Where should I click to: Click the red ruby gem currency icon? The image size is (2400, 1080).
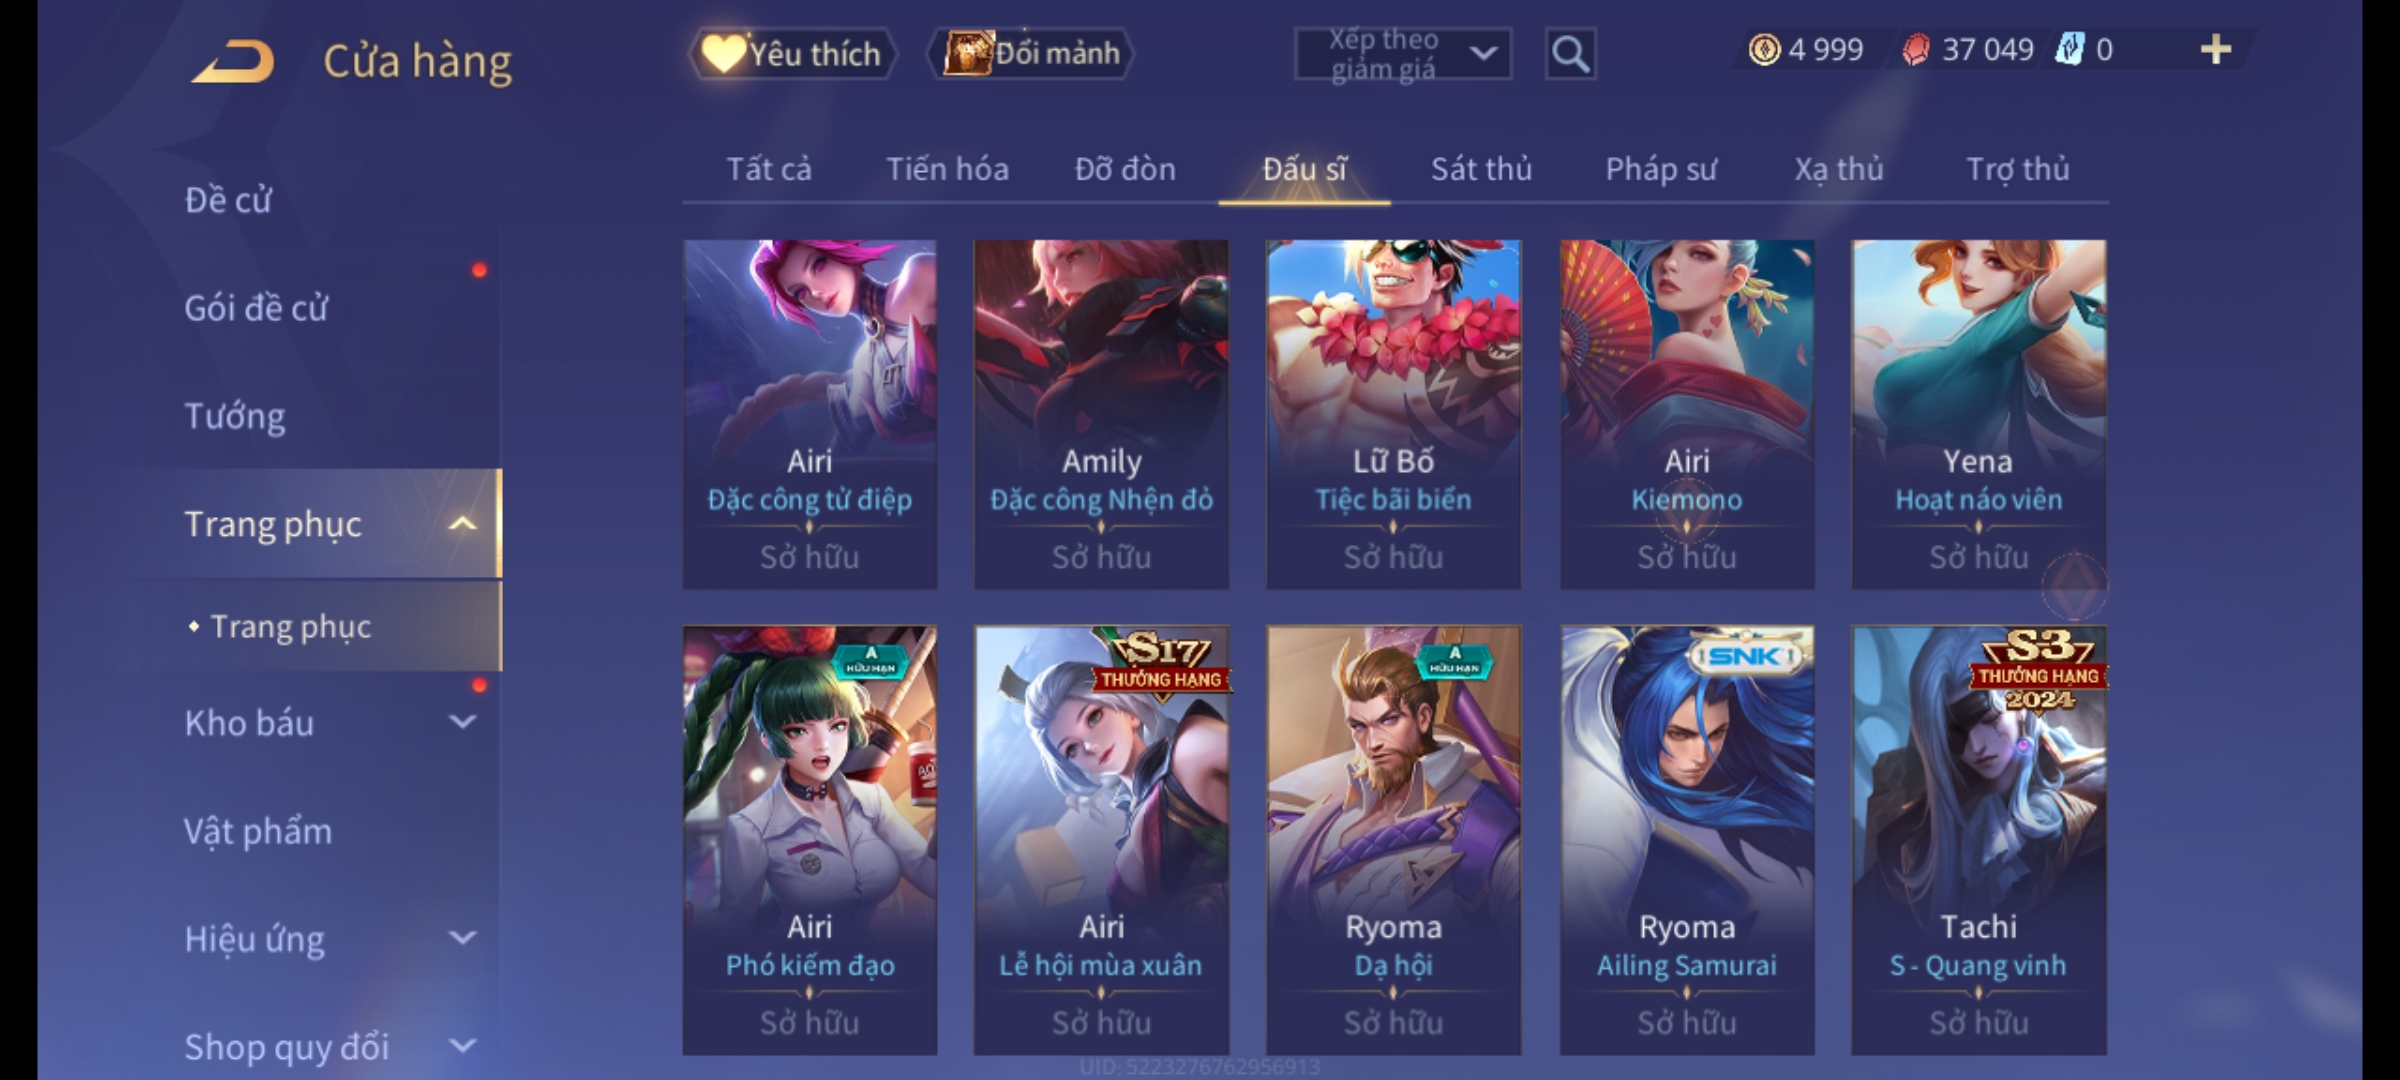pyautogui.click(x=1915, y=50)
